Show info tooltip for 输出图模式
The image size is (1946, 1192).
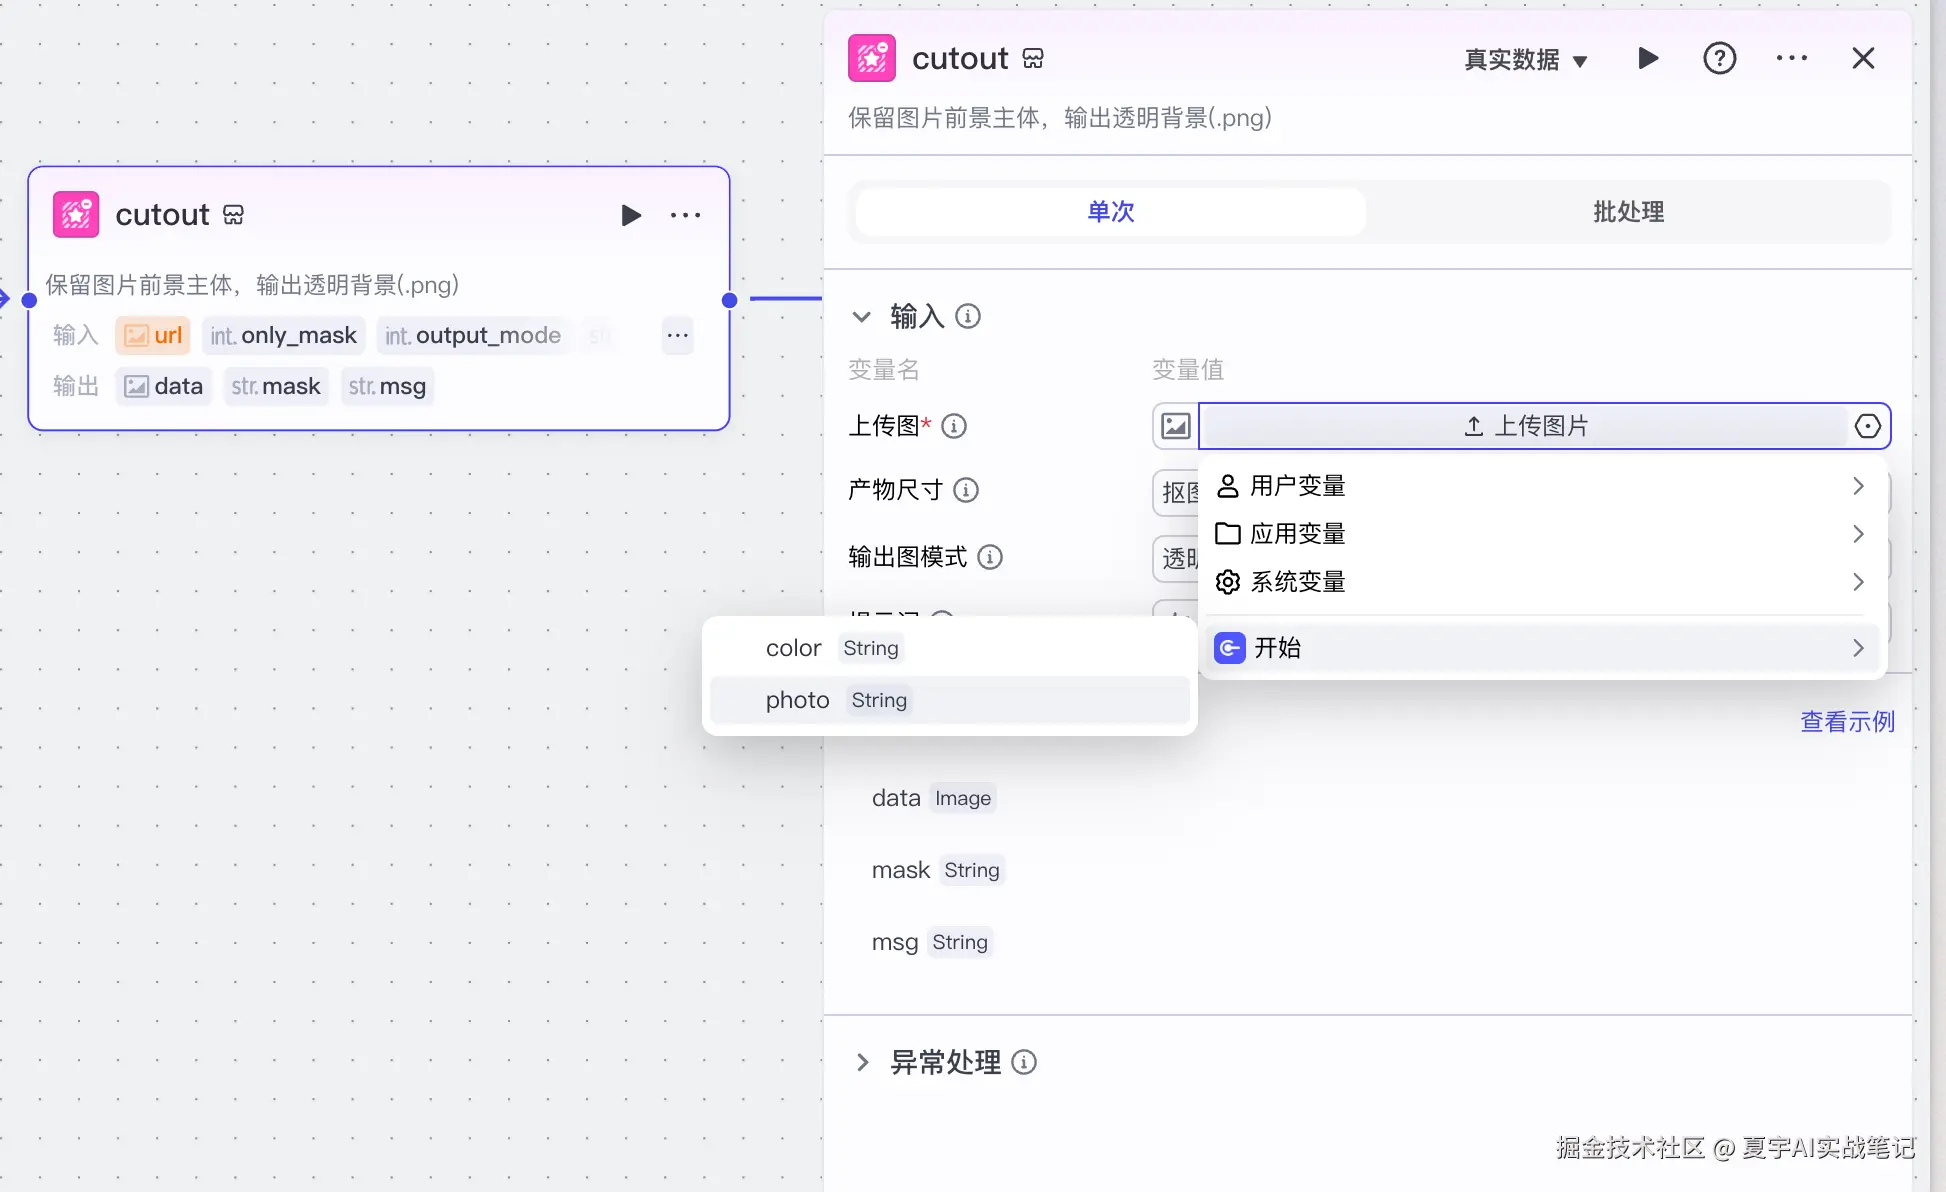(989, 557)
